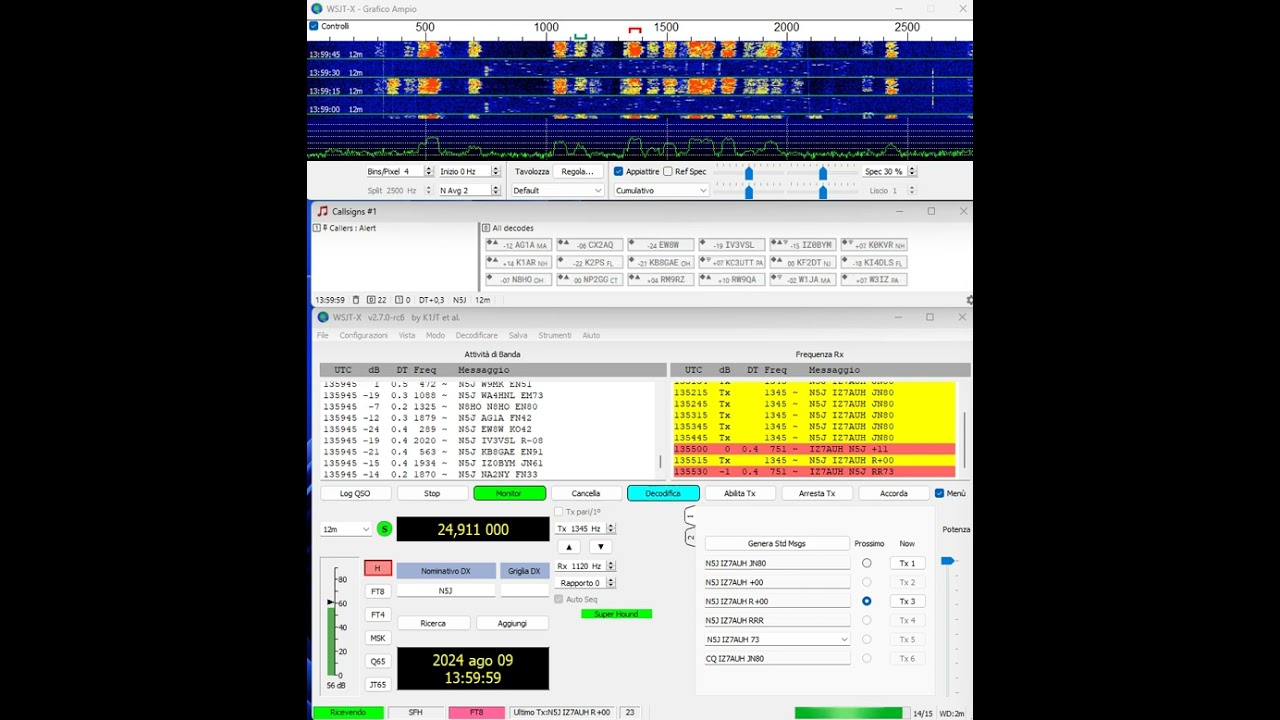Click the Nominativo DX field containing N5J

(446, 591)
